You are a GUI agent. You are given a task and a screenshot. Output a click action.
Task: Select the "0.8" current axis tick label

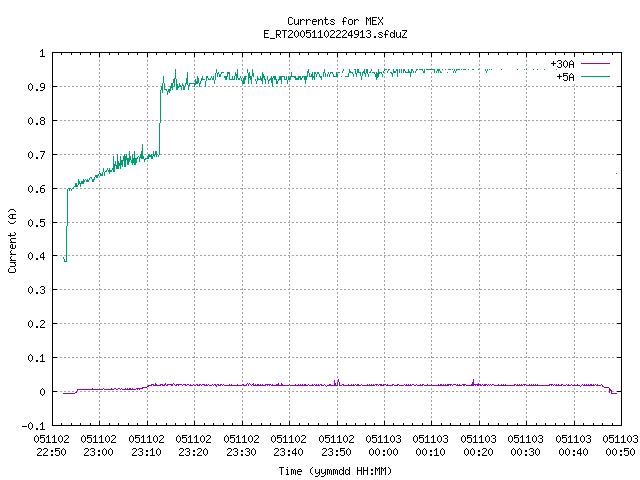coord(36,121)
